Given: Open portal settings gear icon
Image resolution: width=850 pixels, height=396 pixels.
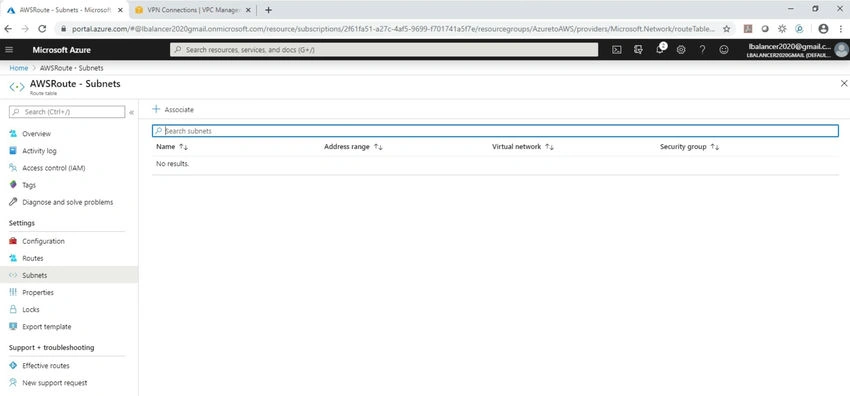Looking at the screenshot, I should 681,50.
